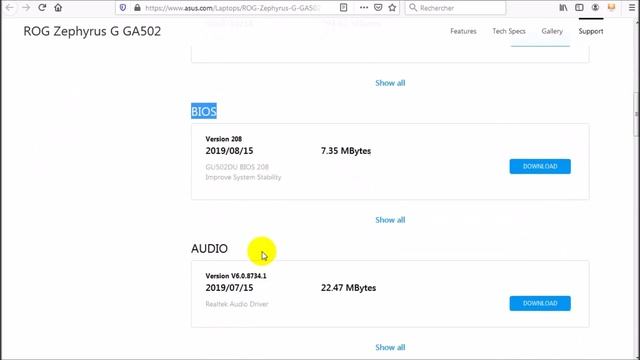Screen dimensions: 640x360
Task: Open the page actions three-dot menu
Action: point(364,8)
